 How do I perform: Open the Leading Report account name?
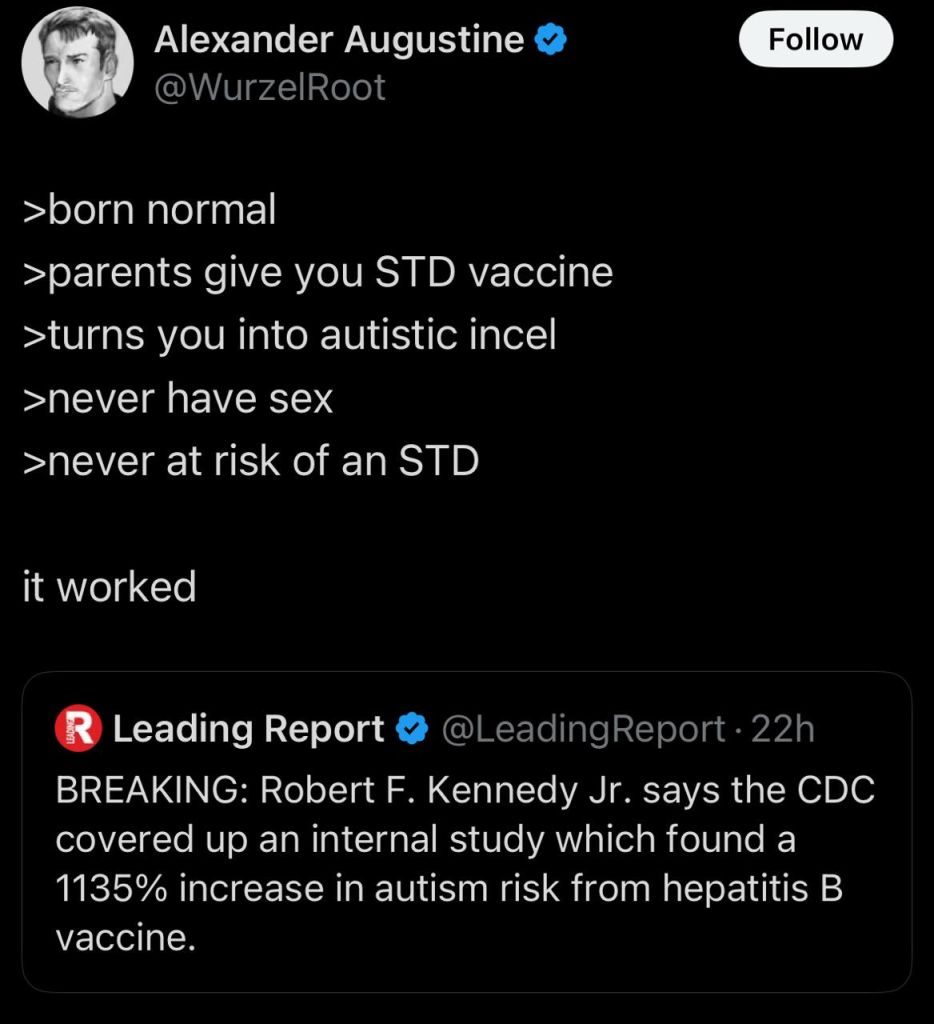click(x=249, y=729)
